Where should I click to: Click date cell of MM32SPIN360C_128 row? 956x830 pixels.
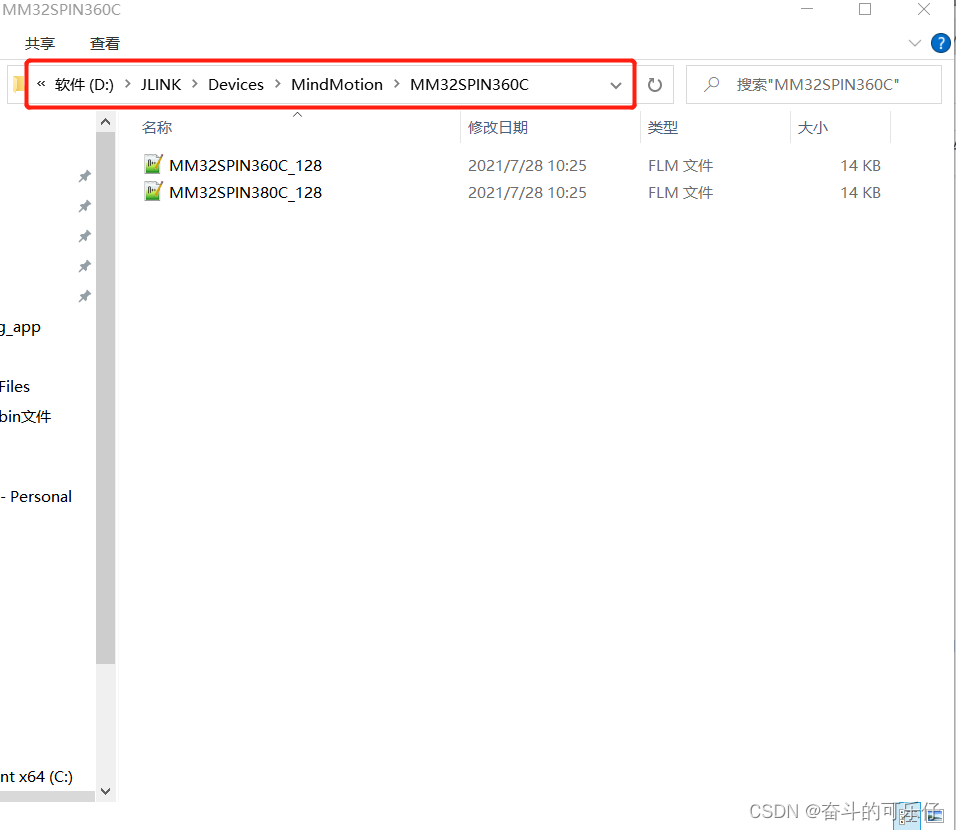coord(527,166)
